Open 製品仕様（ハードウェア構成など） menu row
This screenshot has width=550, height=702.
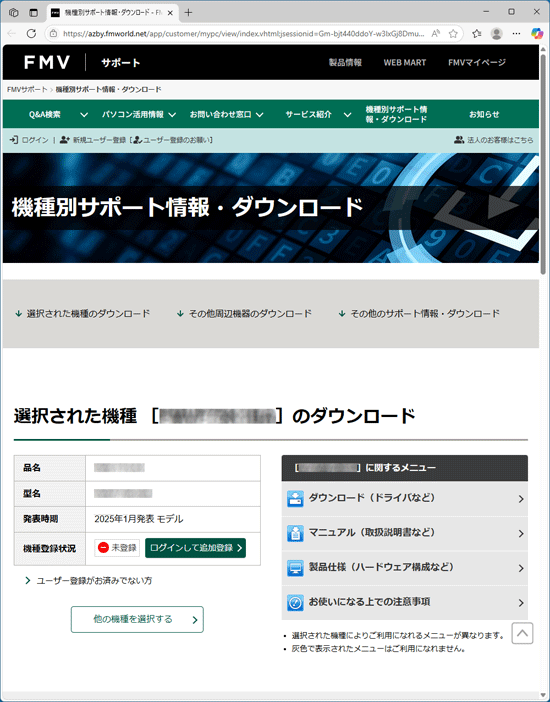coord(404,568)
